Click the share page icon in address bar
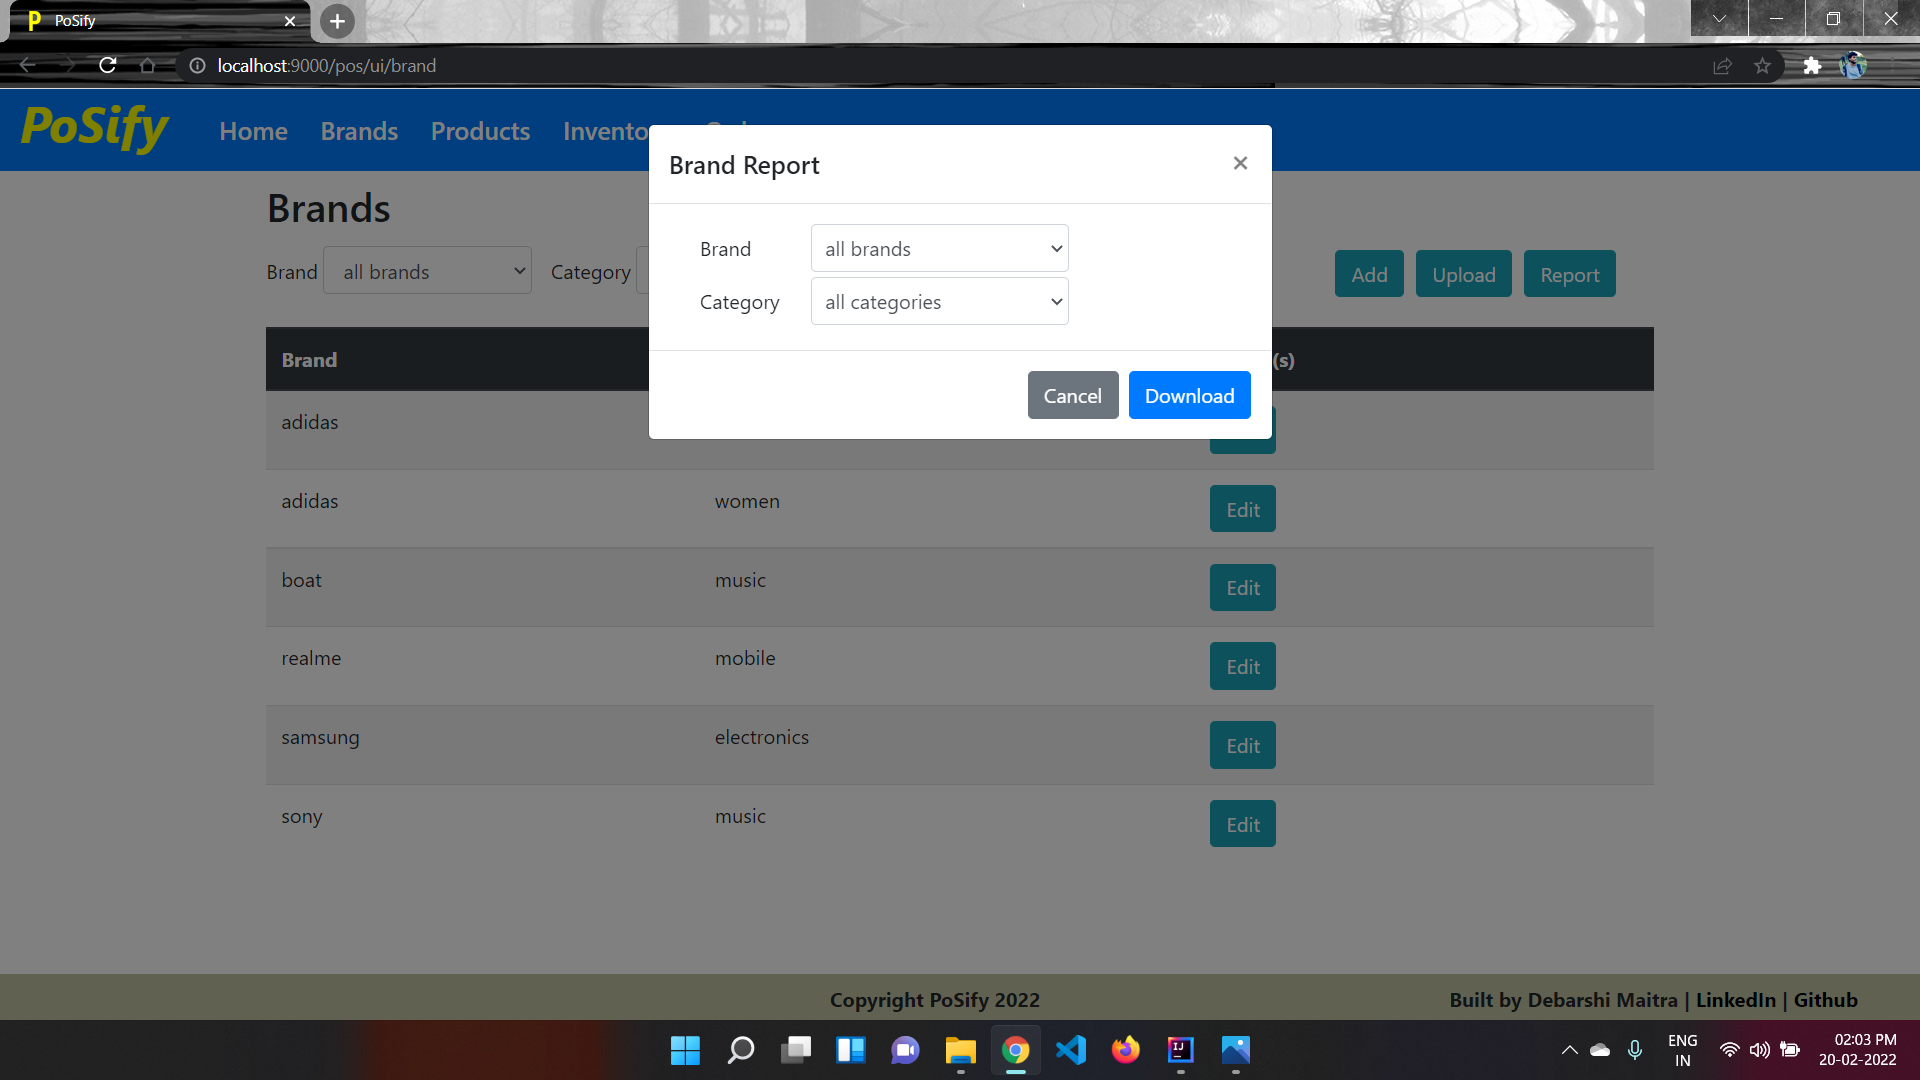 pos(1722,66)
